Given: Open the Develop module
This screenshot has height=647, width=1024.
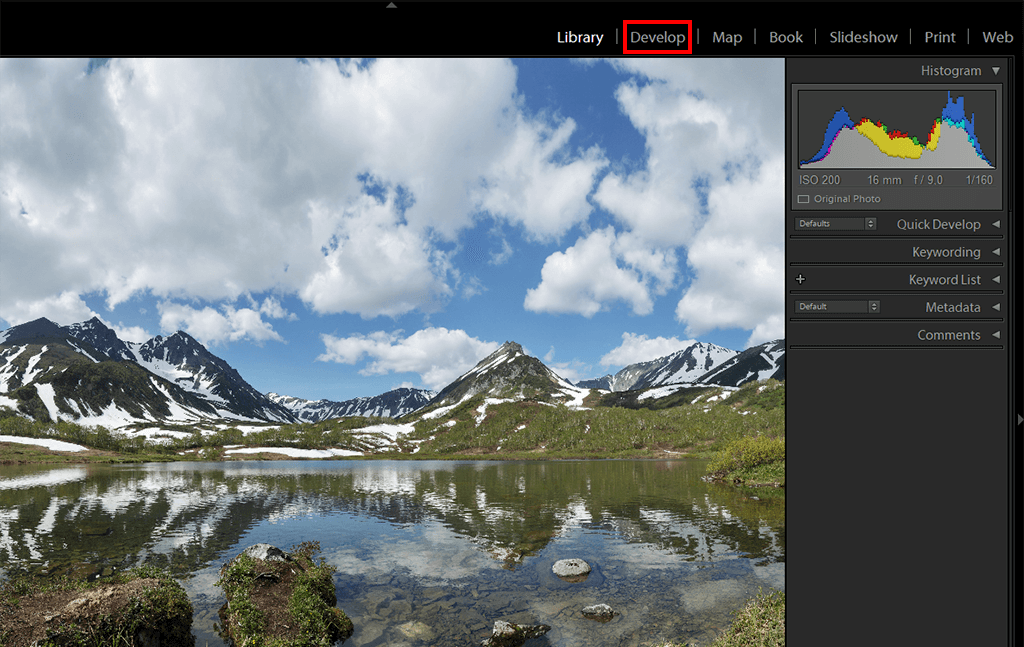Looking at the screenshot, I should (x=658, y=37).
